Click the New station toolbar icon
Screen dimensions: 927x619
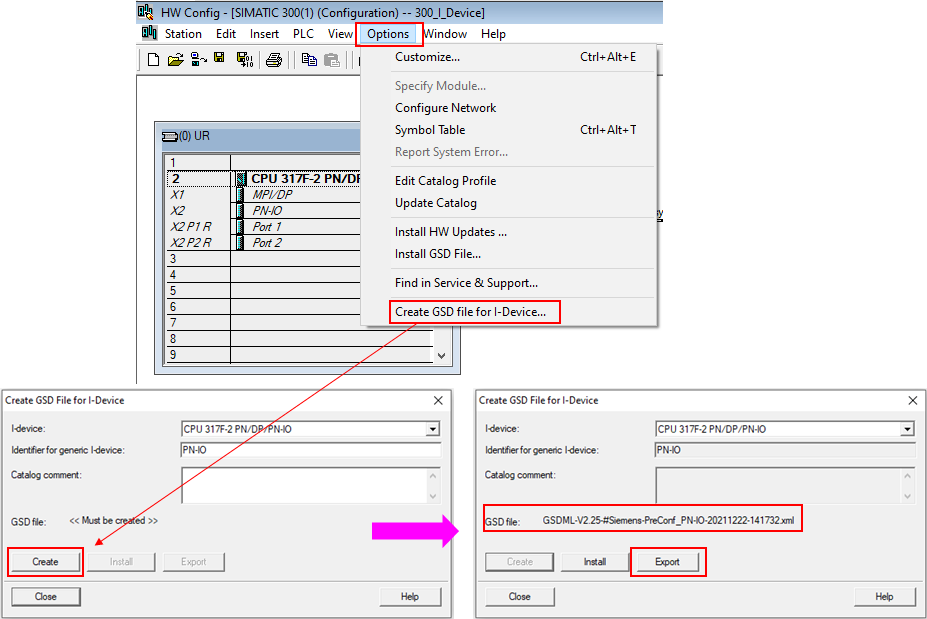153,60
